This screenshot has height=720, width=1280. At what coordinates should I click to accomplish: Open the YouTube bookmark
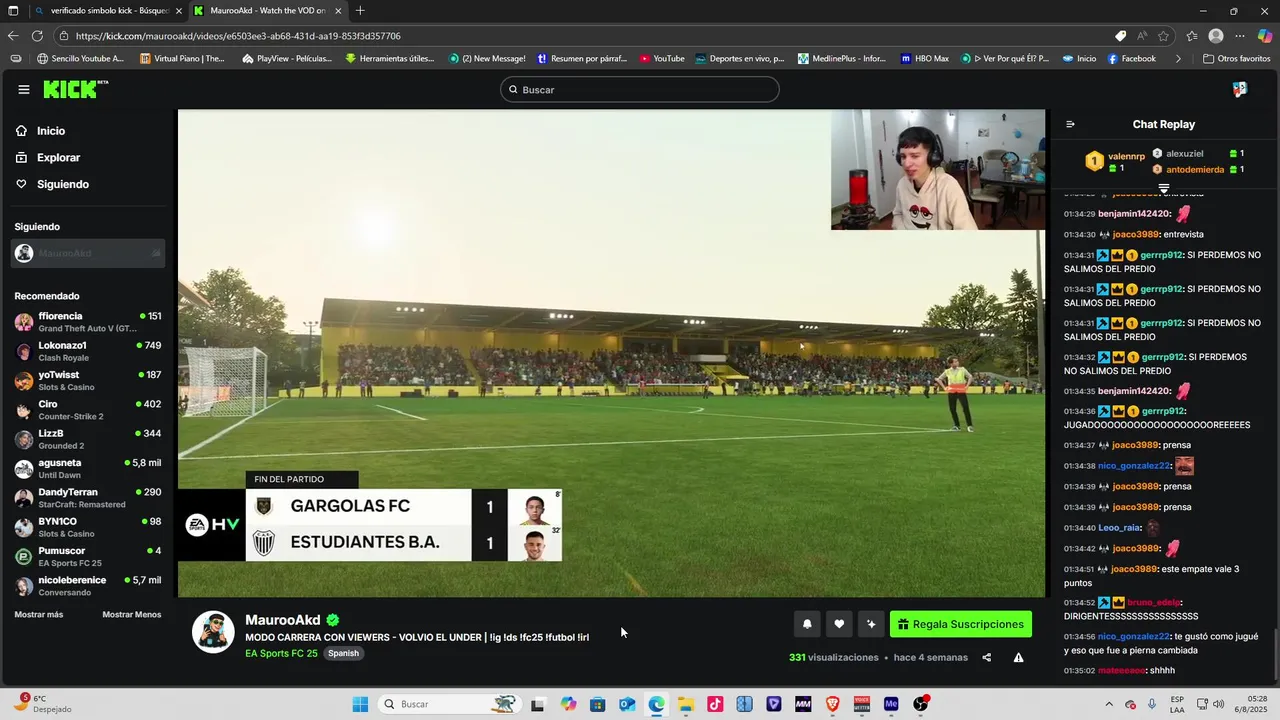(662, 59)
